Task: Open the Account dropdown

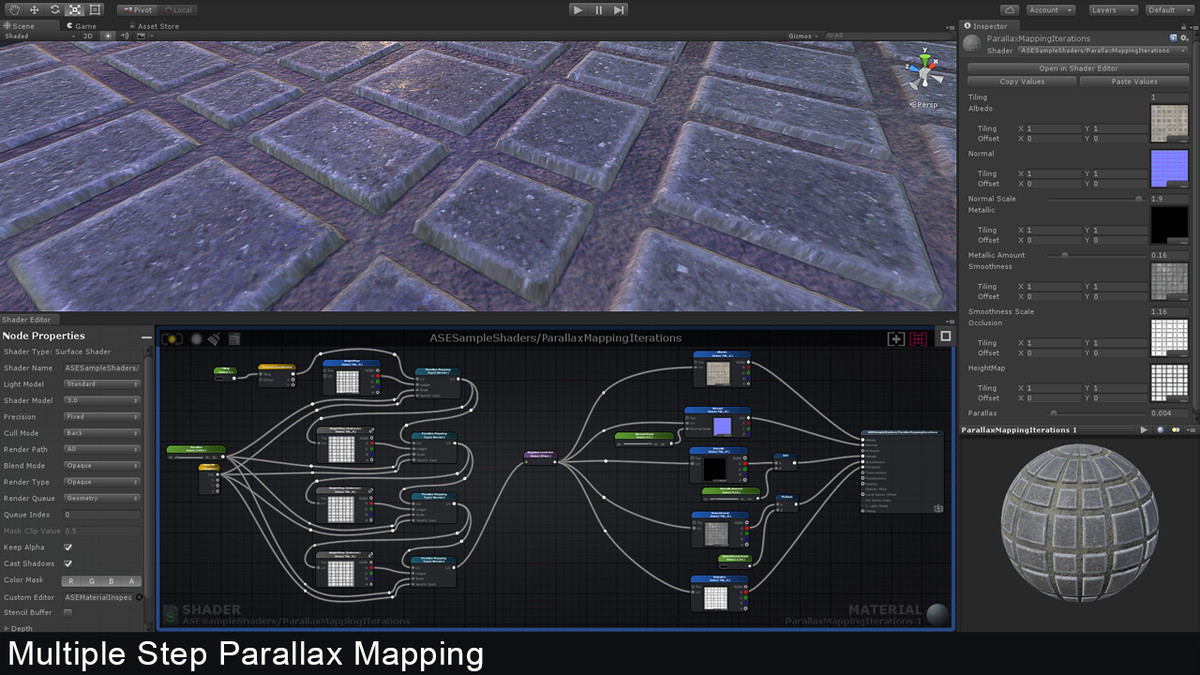Action: click(x=1050, y=9)
